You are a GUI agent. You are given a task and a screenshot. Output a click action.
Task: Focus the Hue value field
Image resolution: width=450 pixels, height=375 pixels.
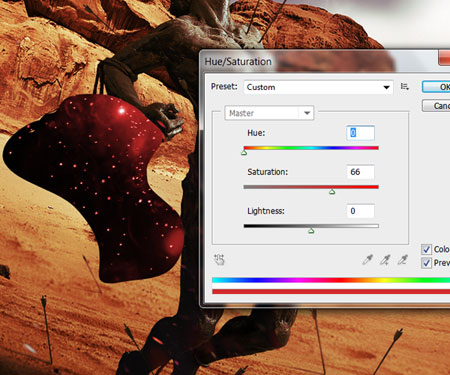tap(360, 133)
